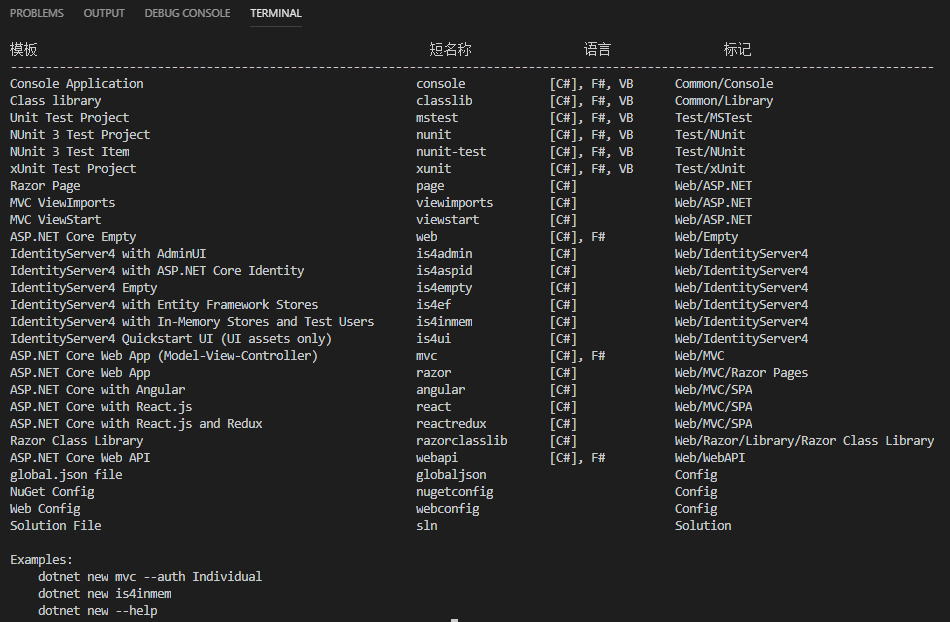Open the OUTPUT tab

coord(104,13)
